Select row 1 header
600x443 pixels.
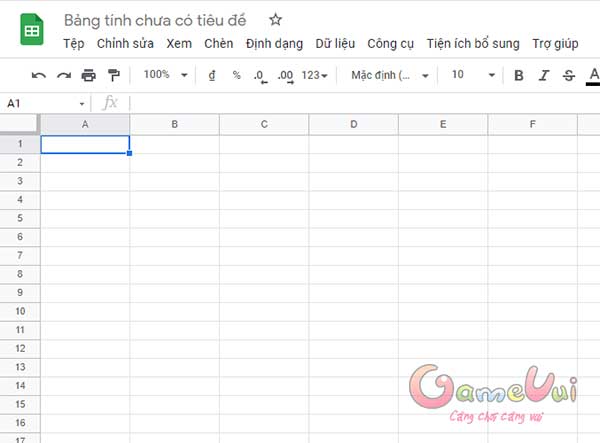(x=20, y=144)
